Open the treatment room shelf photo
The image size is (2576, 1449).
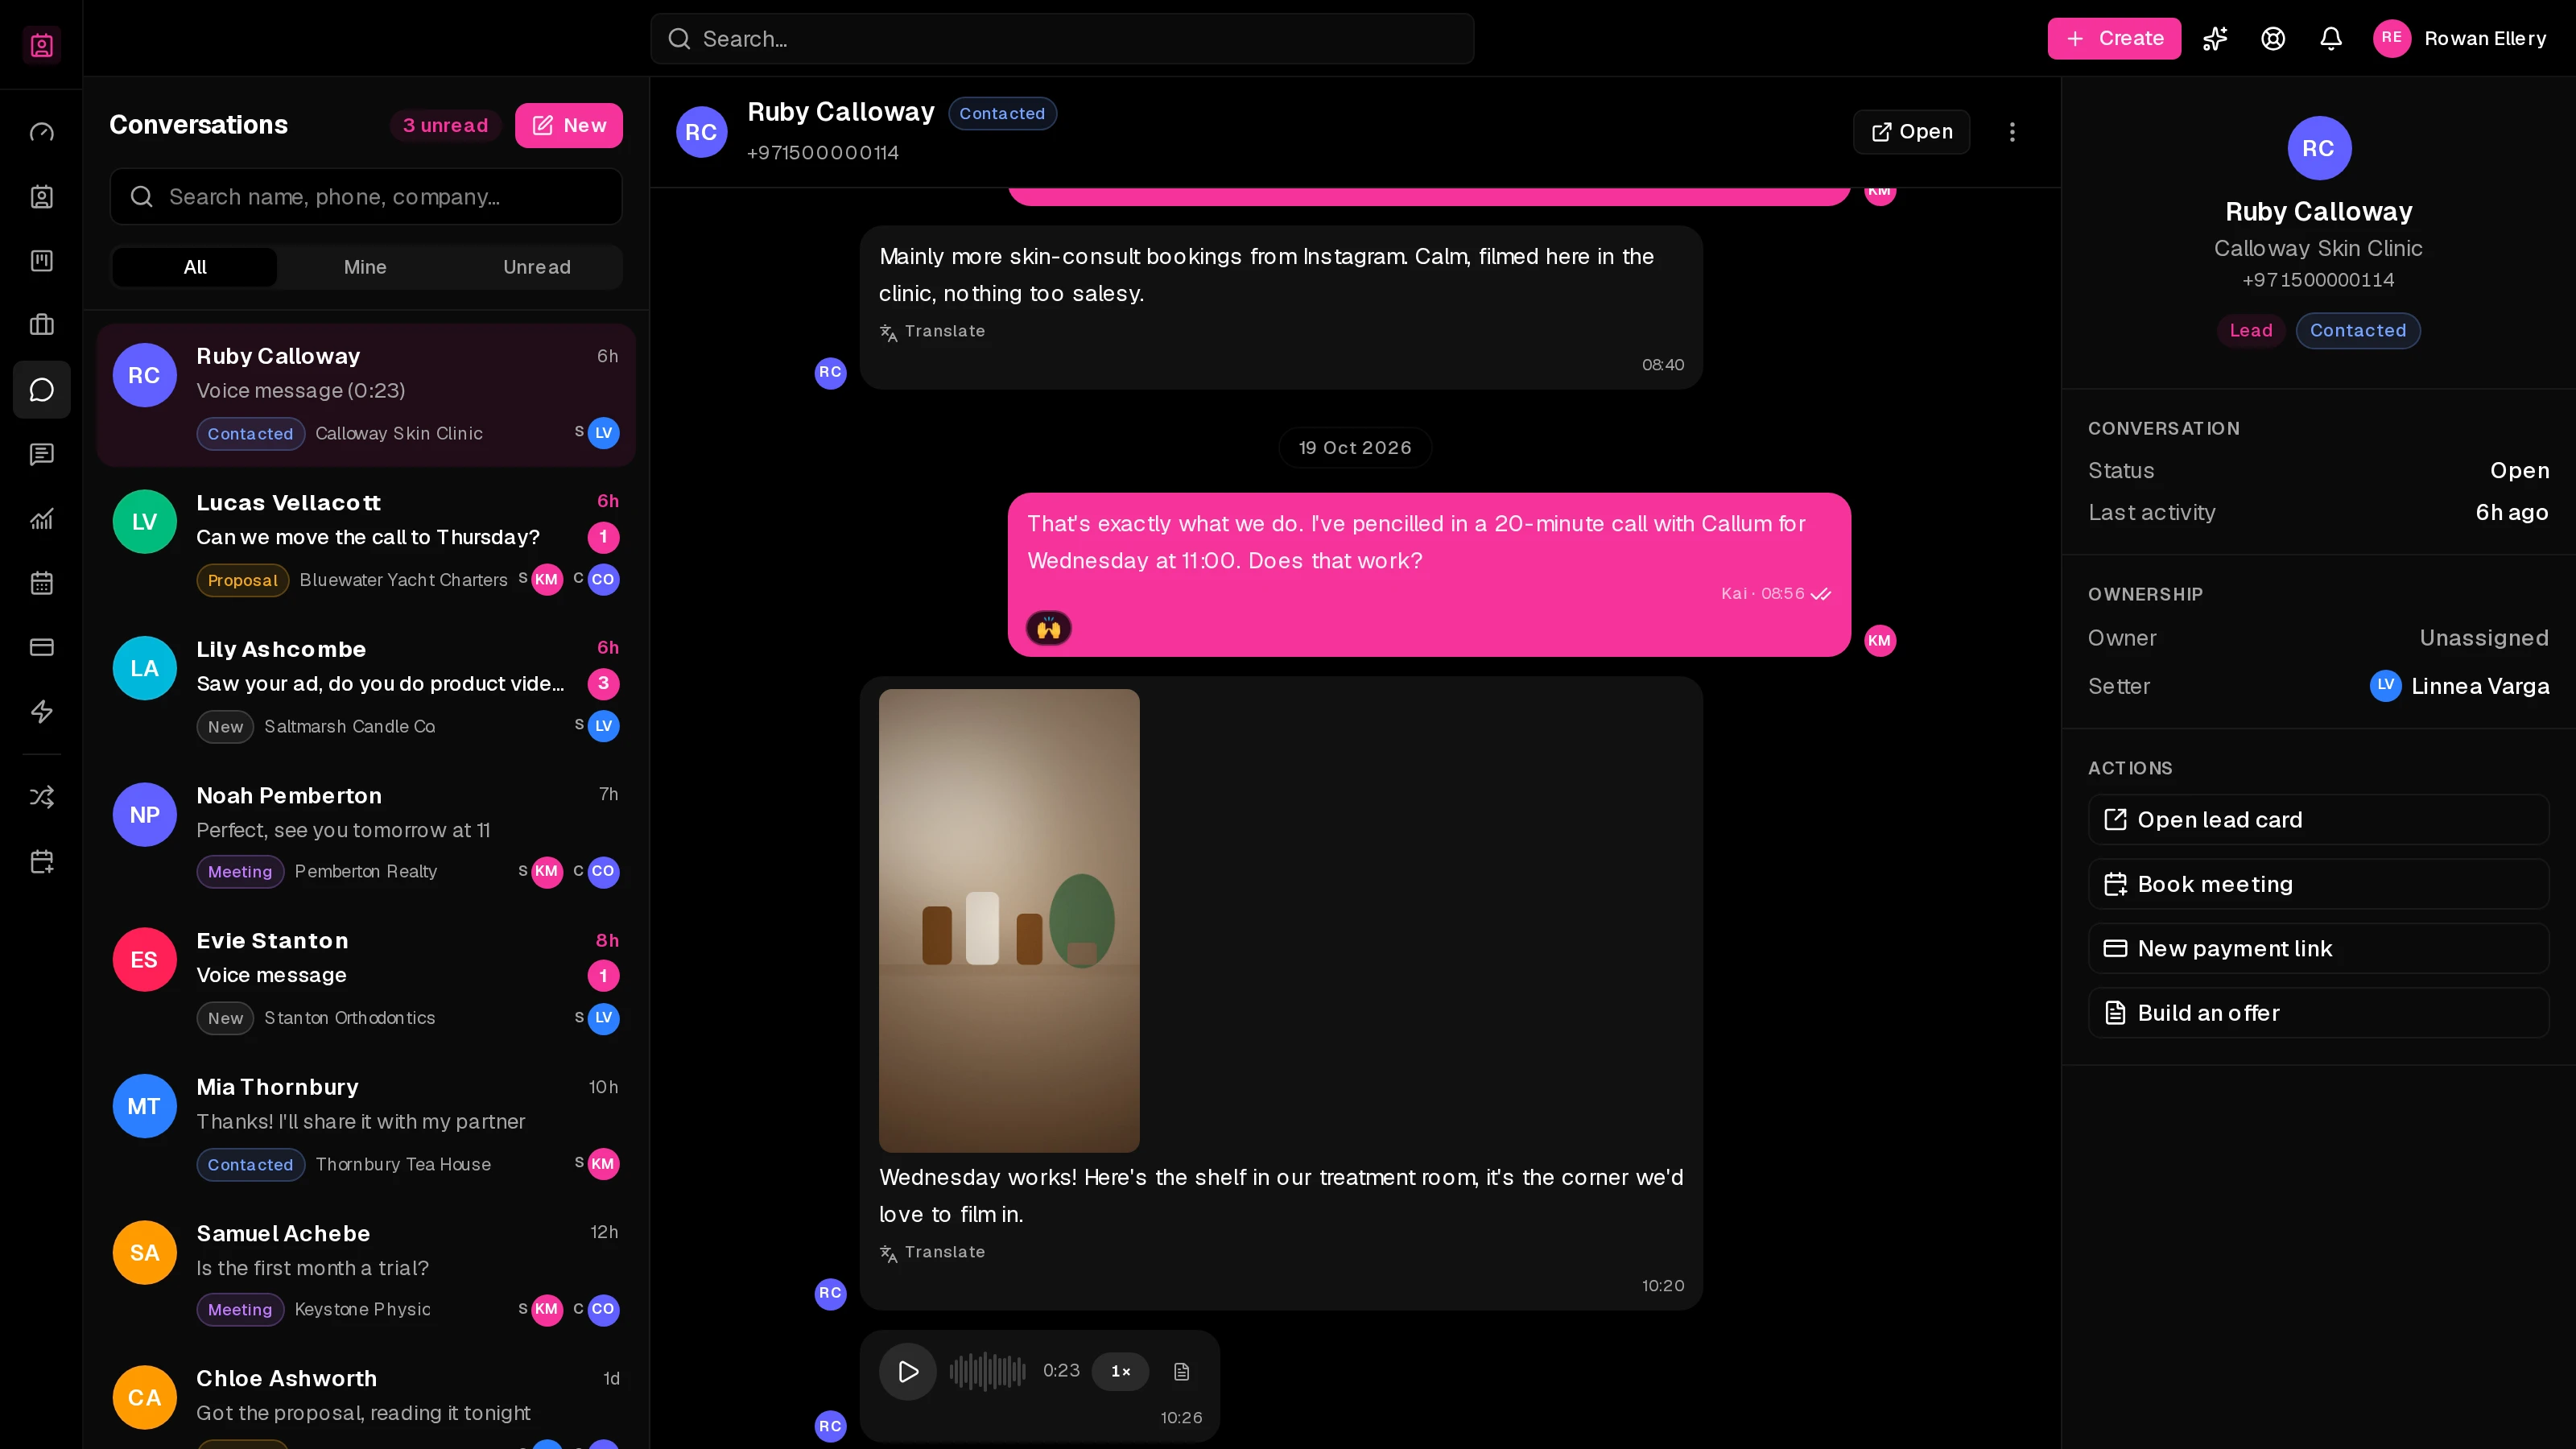1009,920
